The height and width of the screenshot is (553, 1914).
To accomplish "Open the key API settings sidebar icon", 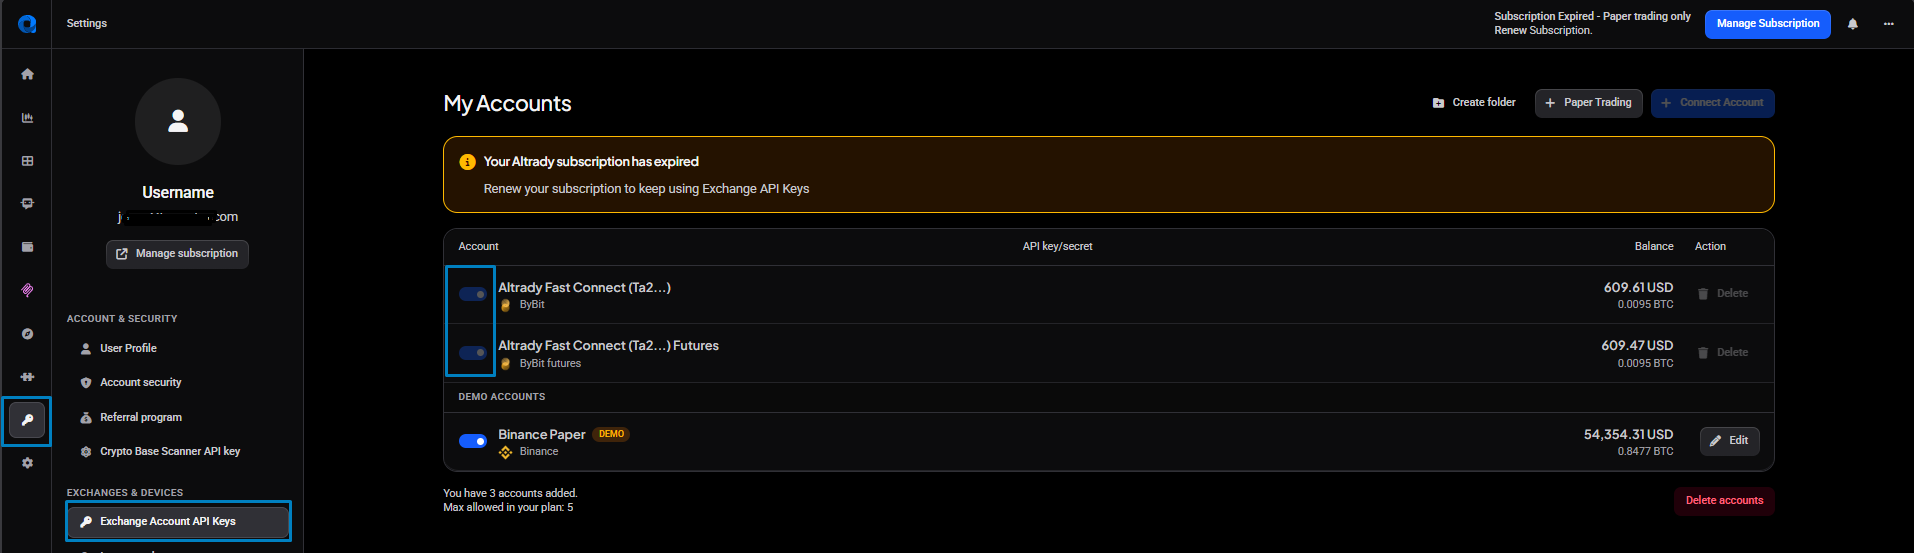I will pos(27,421).
